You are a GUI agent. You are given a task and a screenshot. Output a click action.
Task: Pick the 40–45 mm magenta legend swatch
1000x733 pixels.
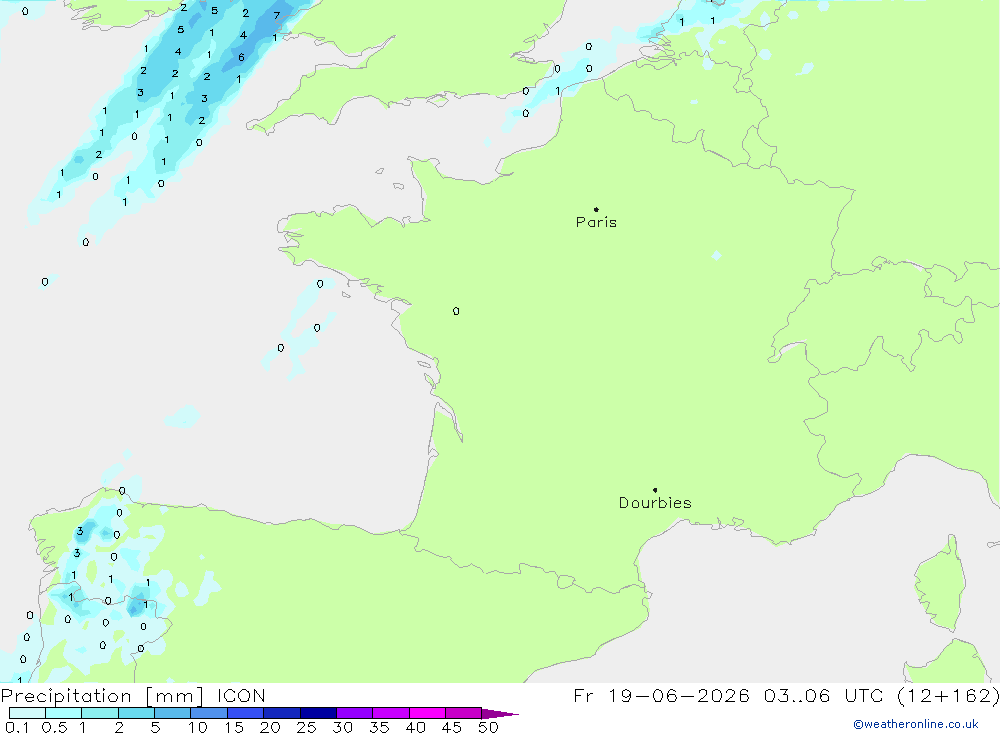427,713
